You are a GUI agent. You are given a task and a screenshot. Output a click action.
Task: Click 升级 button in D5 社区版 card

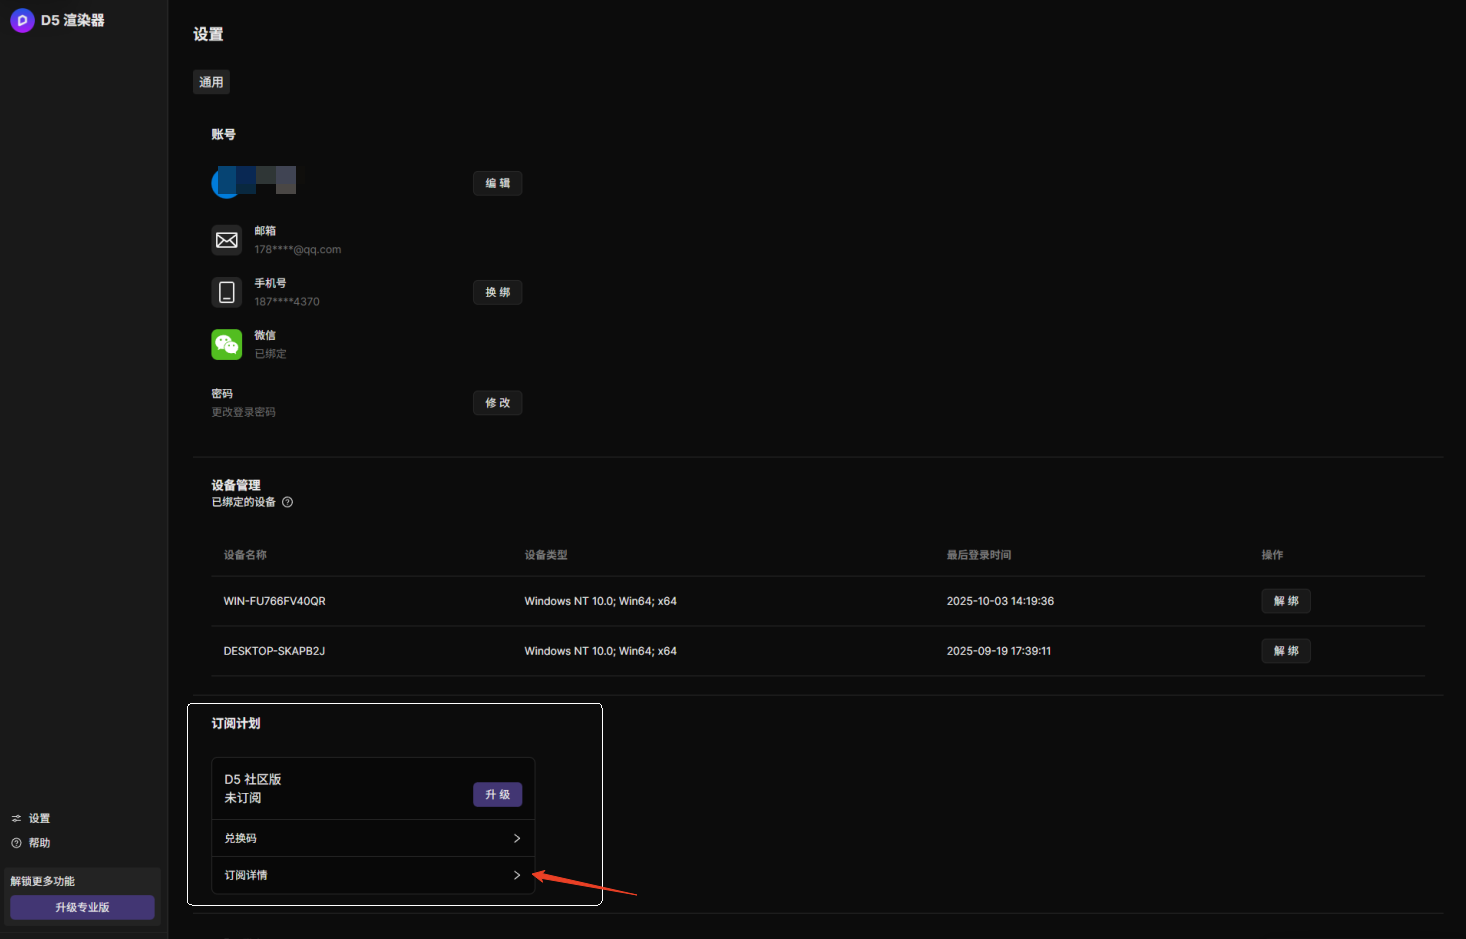click(x=497, y=794)
